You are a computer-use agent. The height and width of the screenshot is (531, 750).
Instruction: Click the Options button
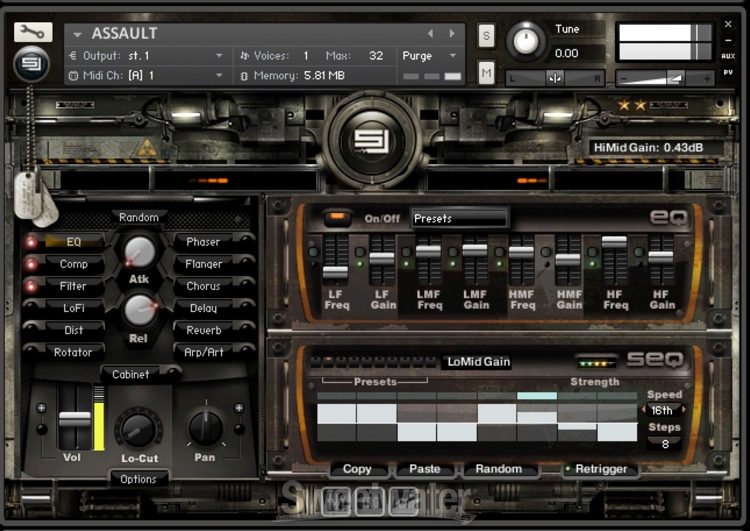tap(139, 479)
